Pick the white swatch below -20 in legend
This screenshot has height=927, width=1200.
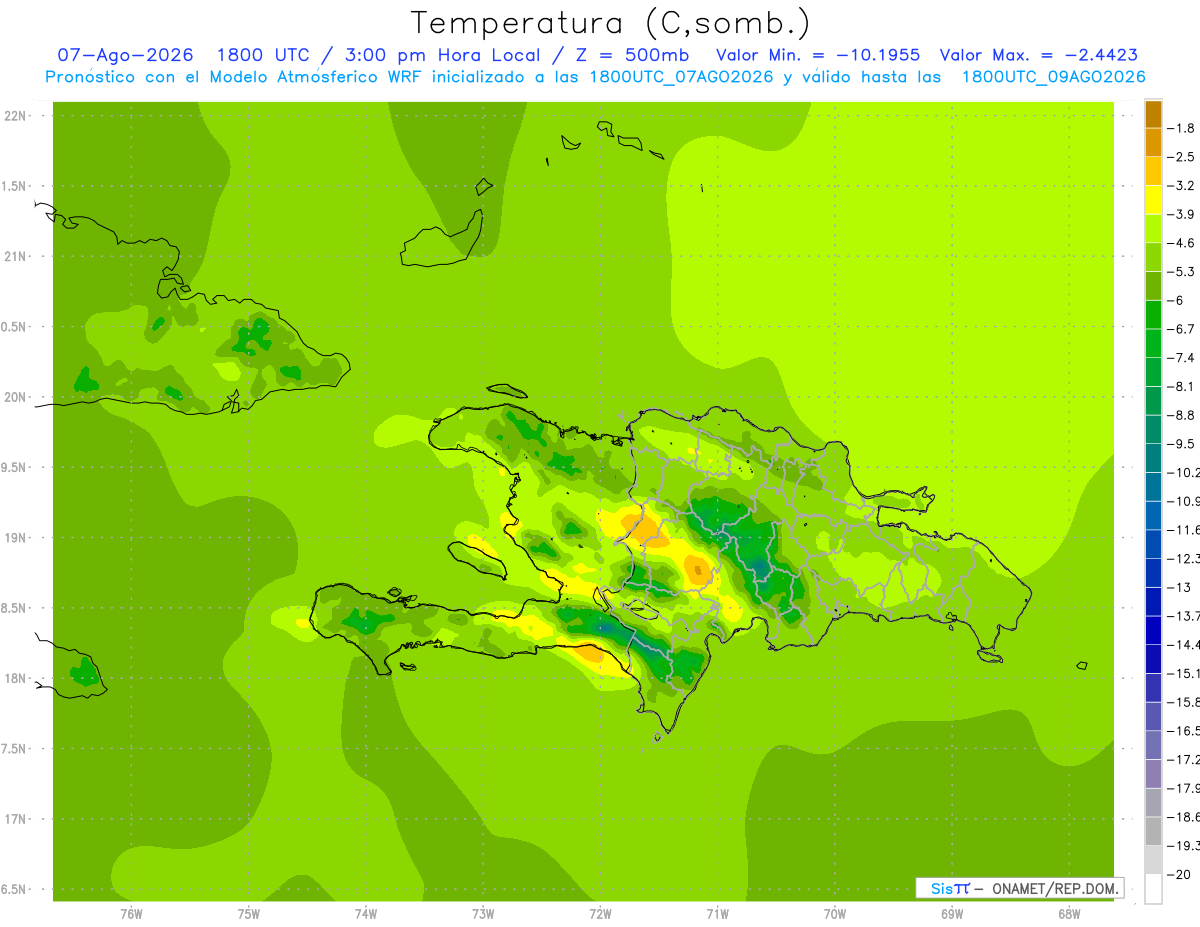coord(1153,888)
